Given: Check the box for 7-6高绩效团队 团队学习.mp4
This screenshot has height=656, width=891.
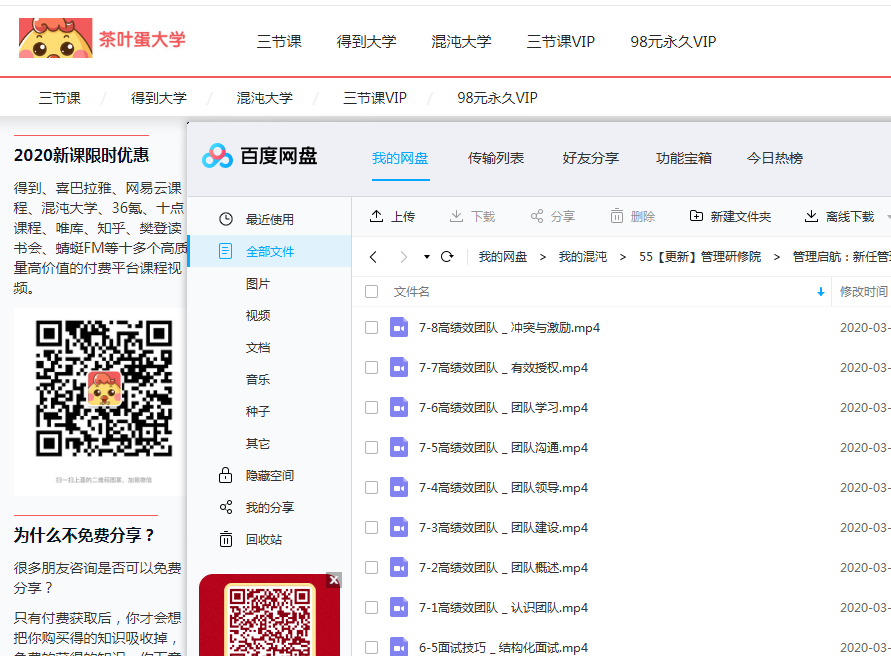Looking at the screenshot, I should tap(372, 408).
